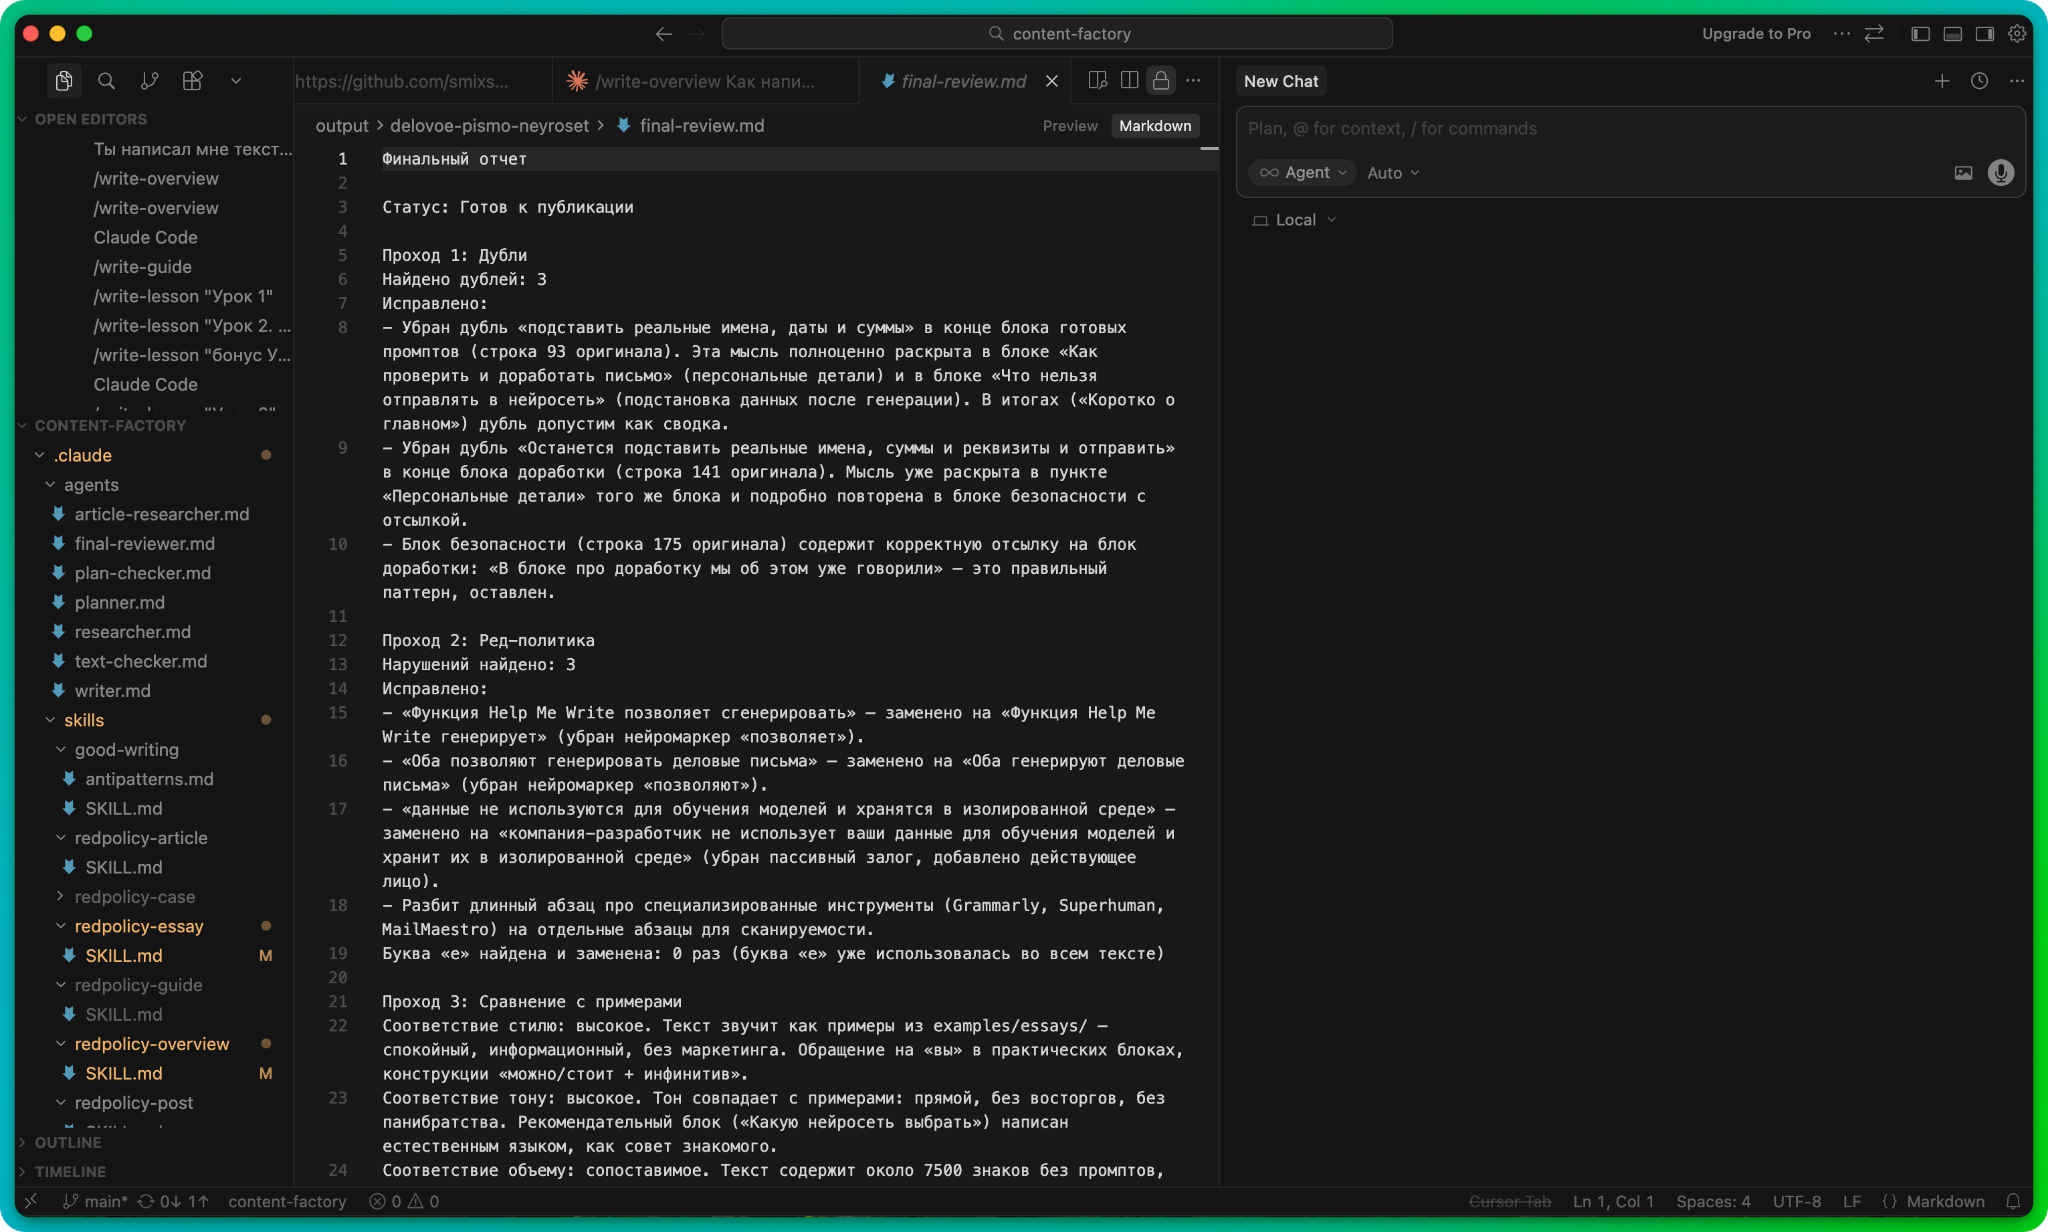Open notifications bell in status bar
Image resolution: width=2048 pixels, height=1232 pixels.
2013,1201
